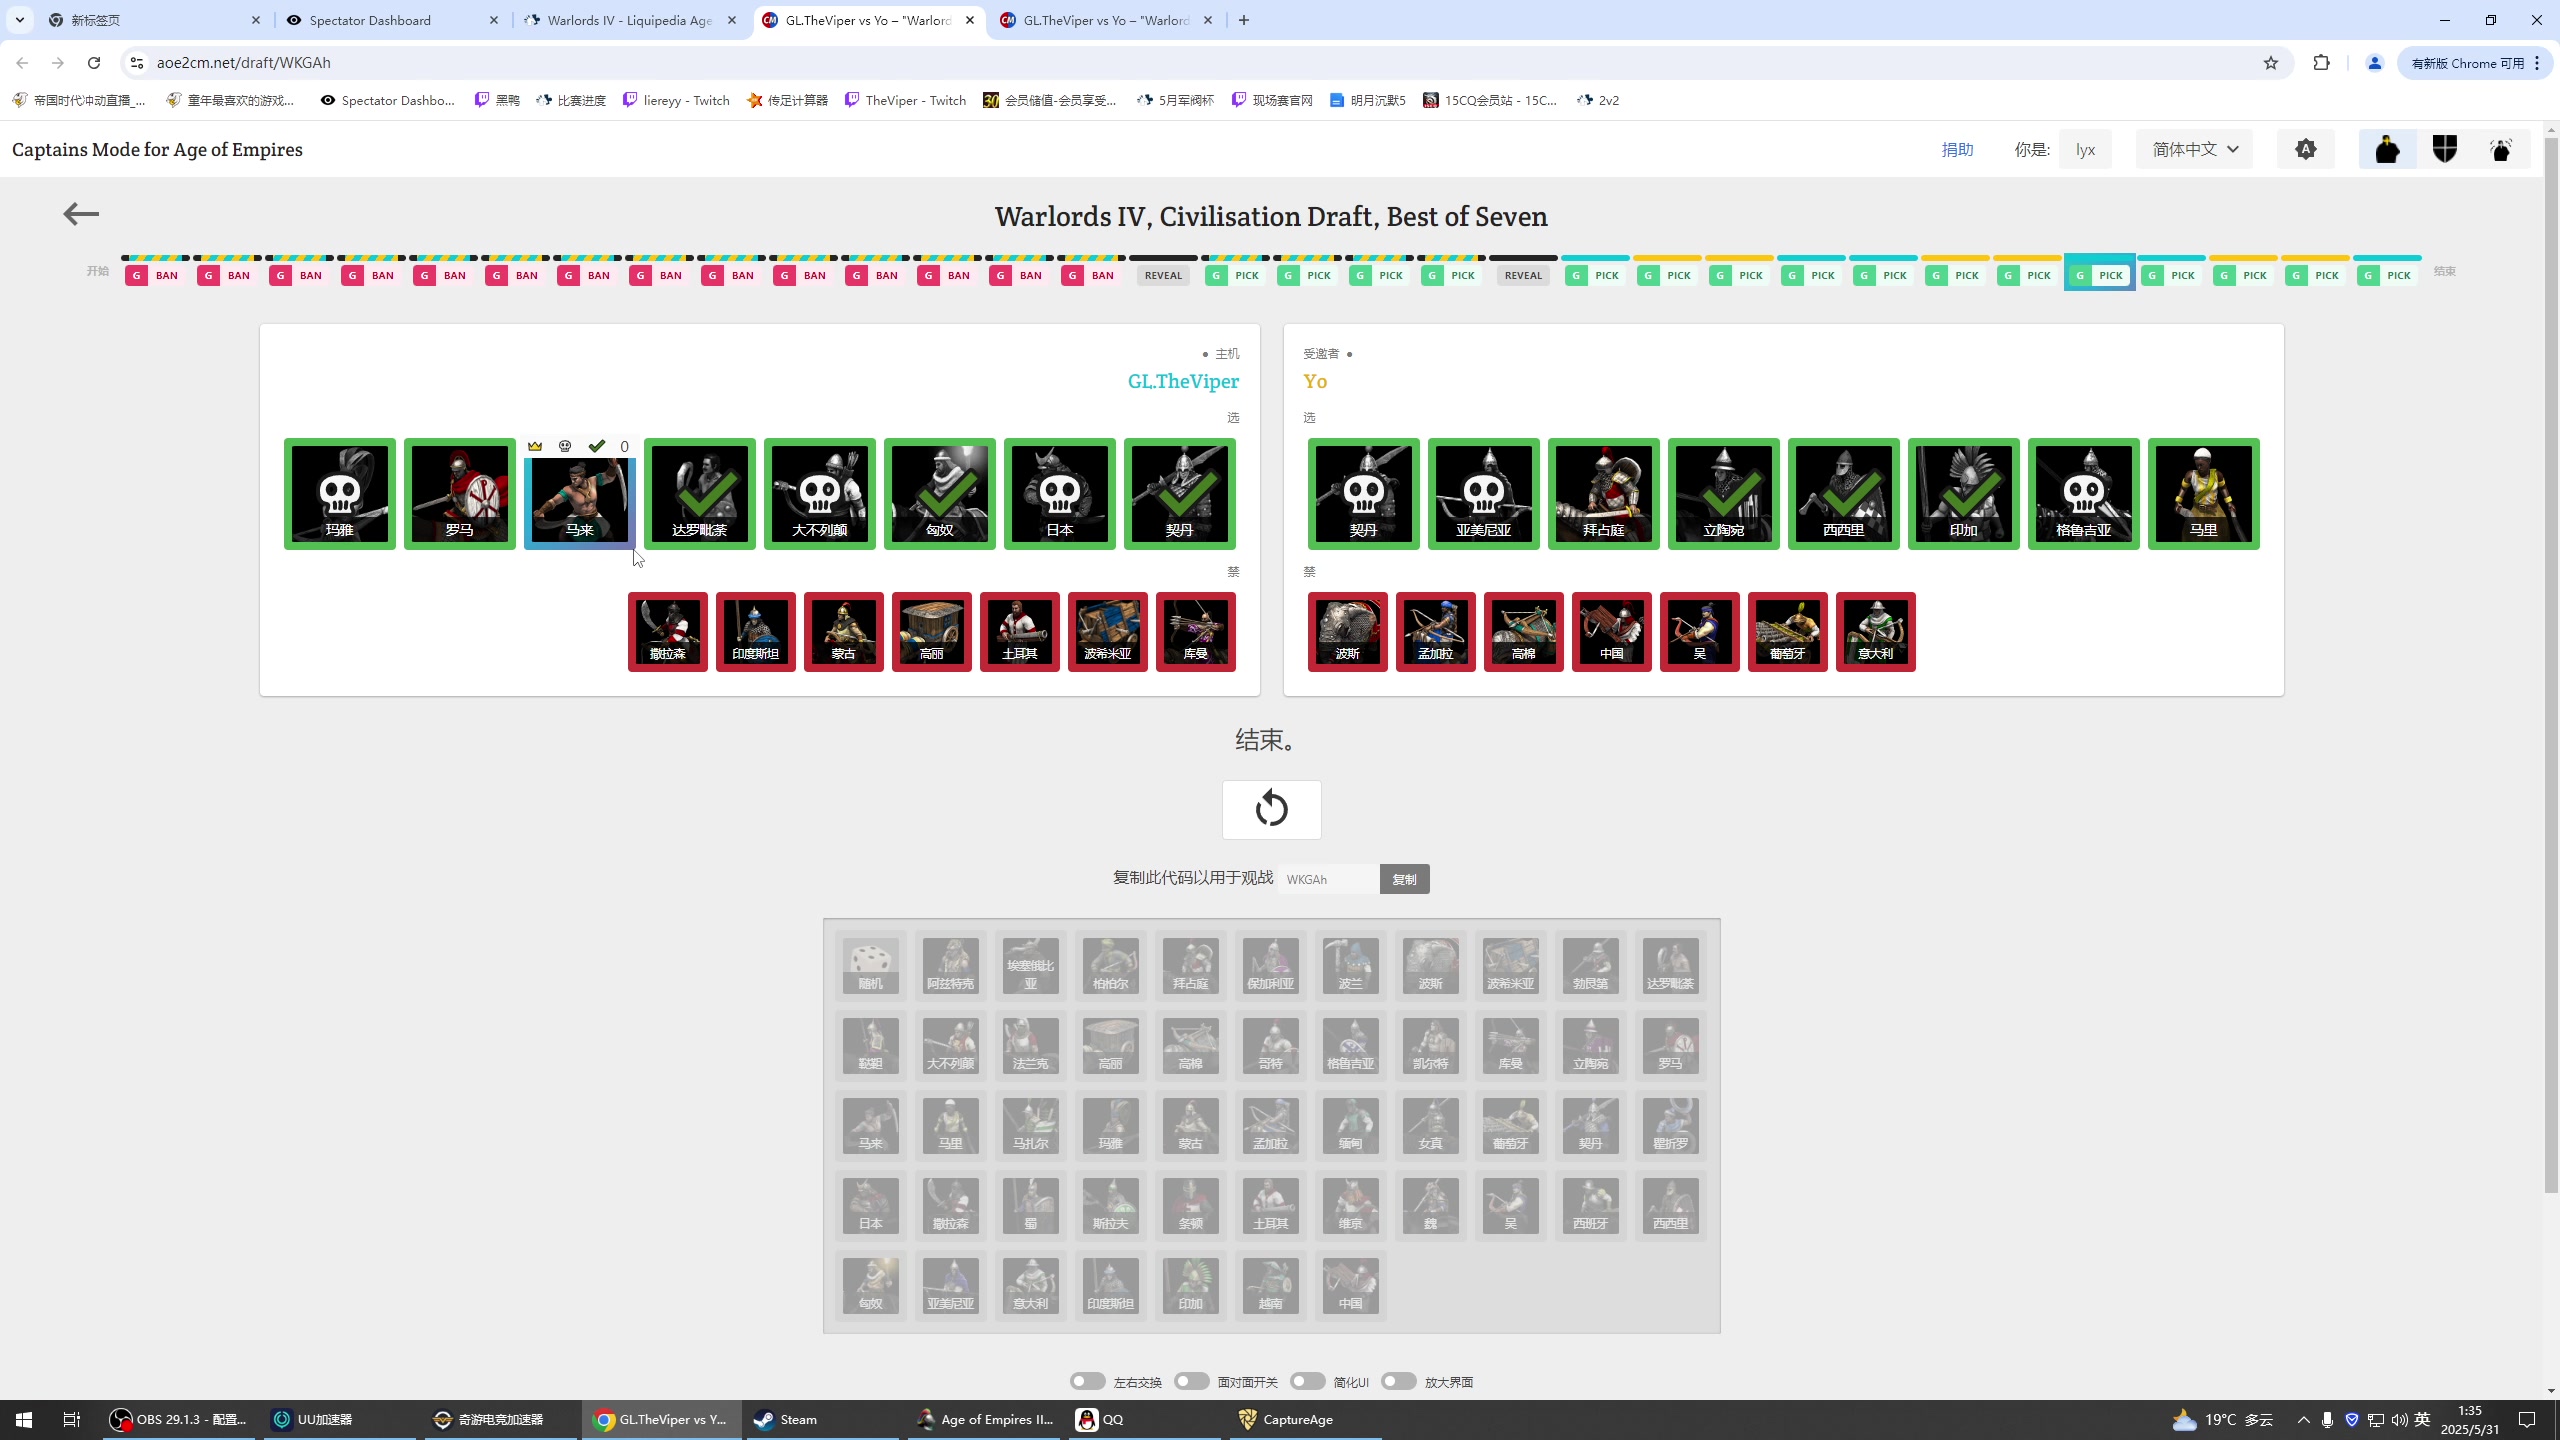Click the Captains Mode for Age of Empires title

point(157,149)
